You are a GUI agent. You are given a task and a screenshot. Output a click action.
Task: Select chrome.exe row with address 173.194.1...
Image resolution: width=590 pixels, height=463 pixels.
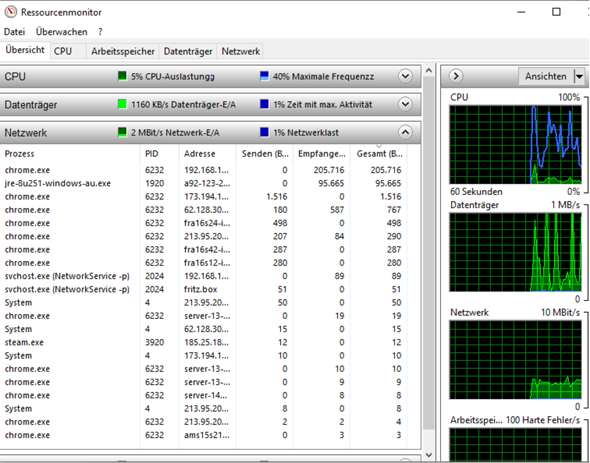click(203, 196)
